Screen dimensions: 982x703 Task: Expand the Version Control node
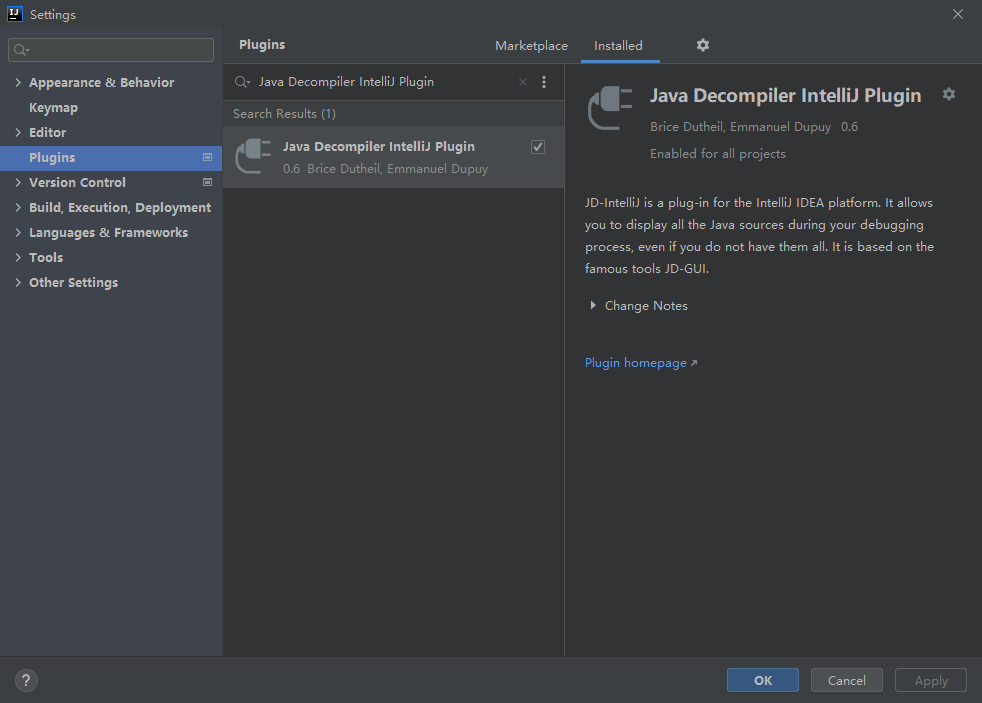(18, 182)
